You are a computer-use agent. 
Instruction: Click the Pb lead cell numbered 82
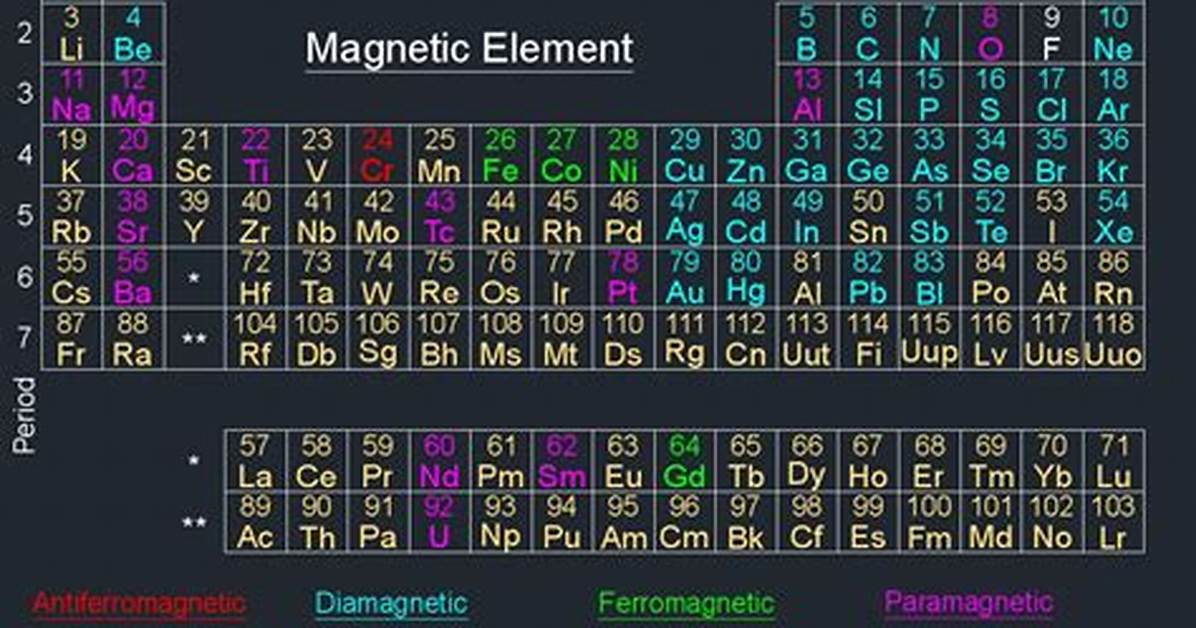[868, 278]
